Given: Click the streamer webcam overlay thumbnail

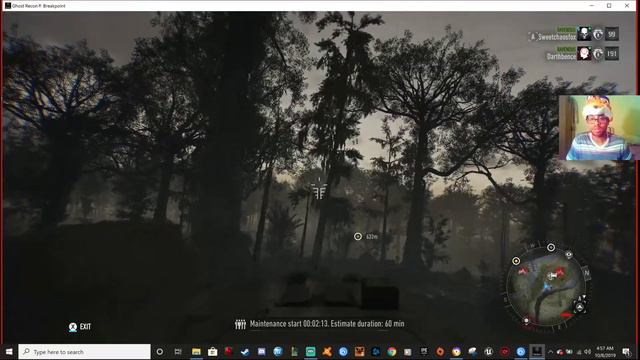Looking at the screenshot, I should click(x=599, y=128).
